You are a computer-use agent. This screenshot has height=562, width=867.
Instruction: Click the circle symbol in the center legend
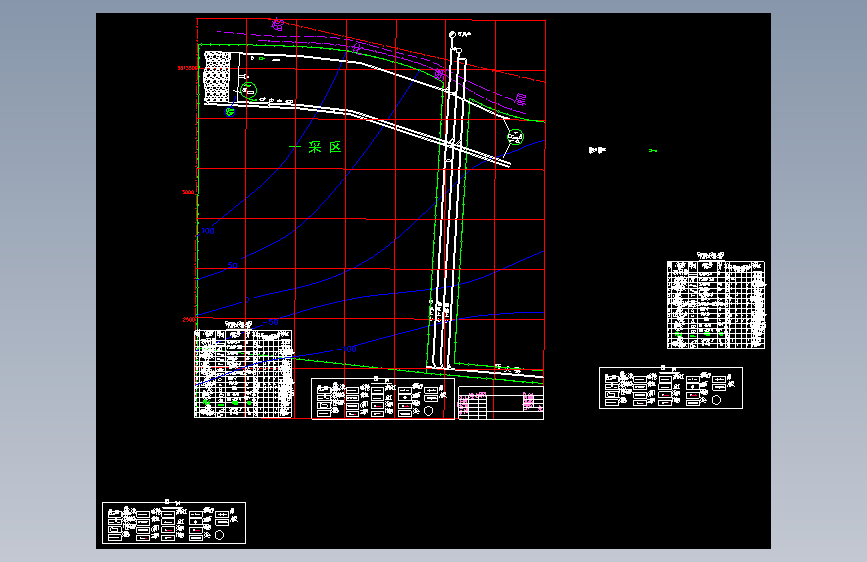tap(429, 411)
